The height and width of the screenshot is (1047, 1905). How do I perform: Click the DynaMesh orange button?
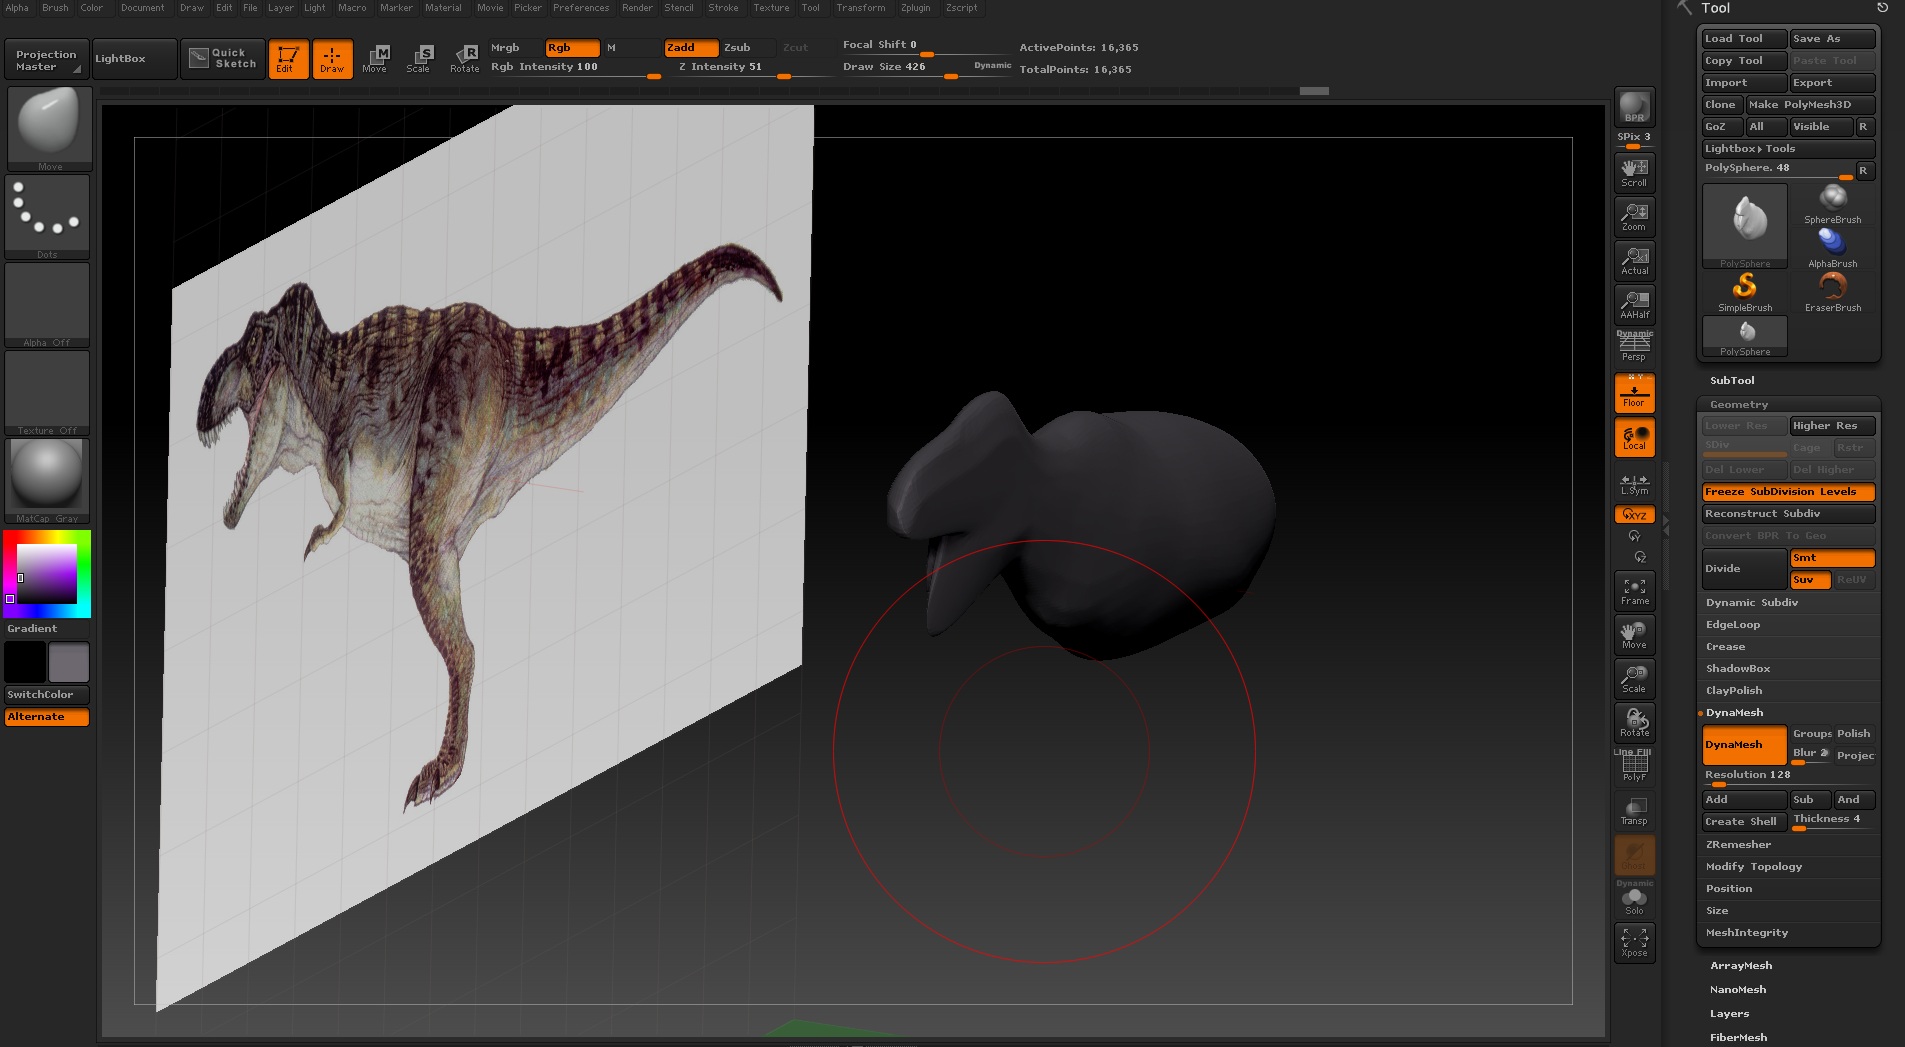1744,745
